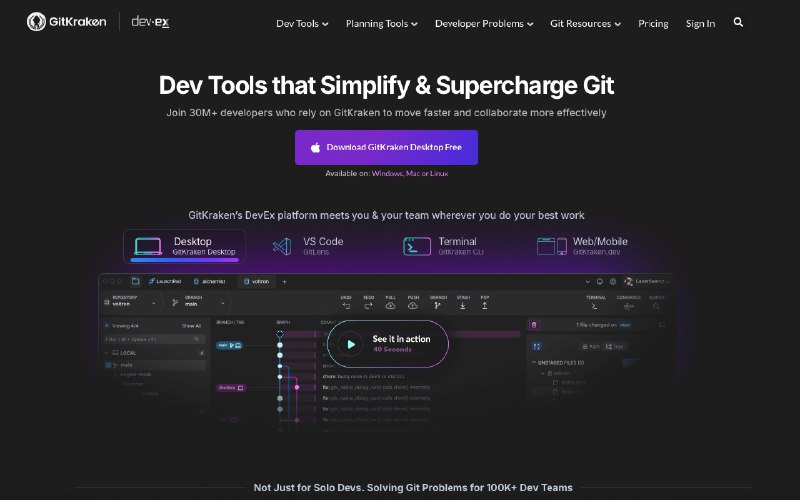Image resolution: width=800 pixels, height=500 pixels.
Task: Click the VS Code logo icon
Action: pos(282,246)
